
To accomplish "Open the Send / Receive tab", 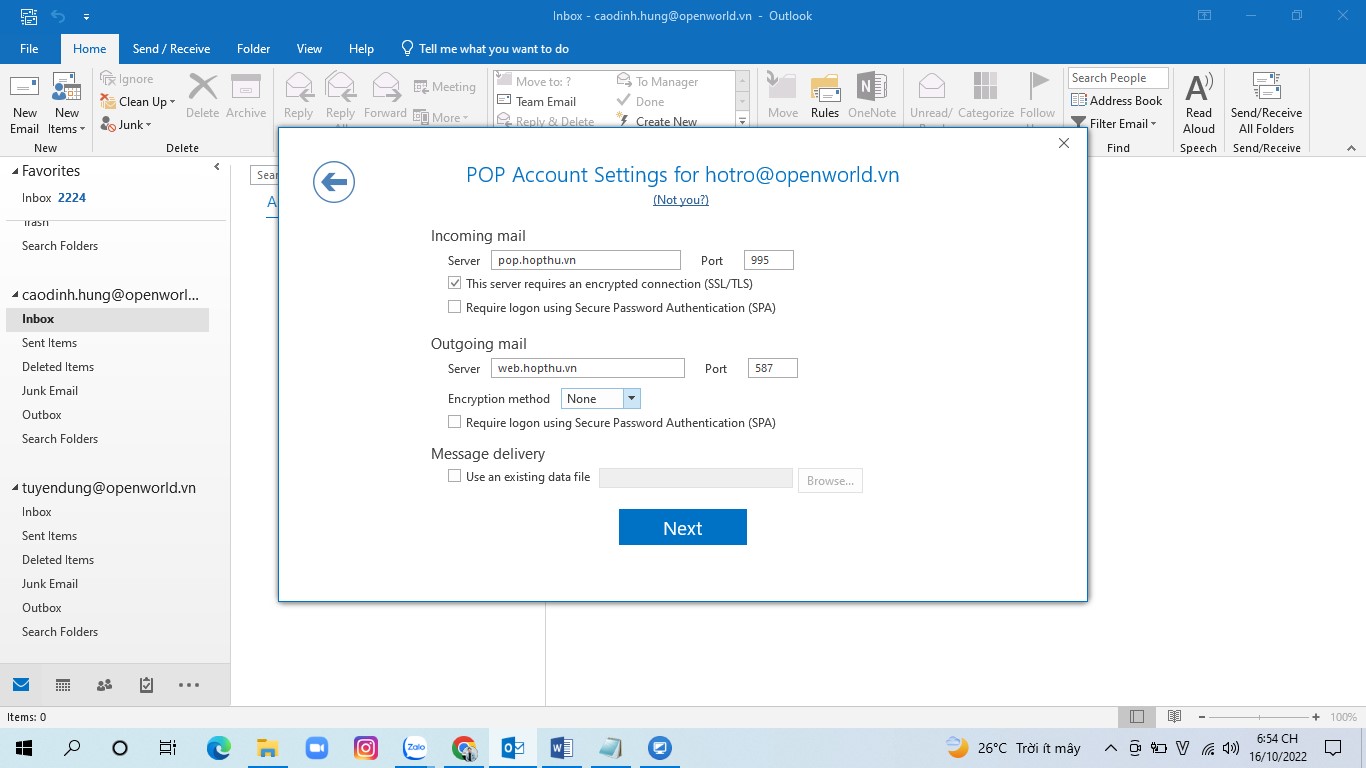I will pyautogui.click(x=171, y=48).
